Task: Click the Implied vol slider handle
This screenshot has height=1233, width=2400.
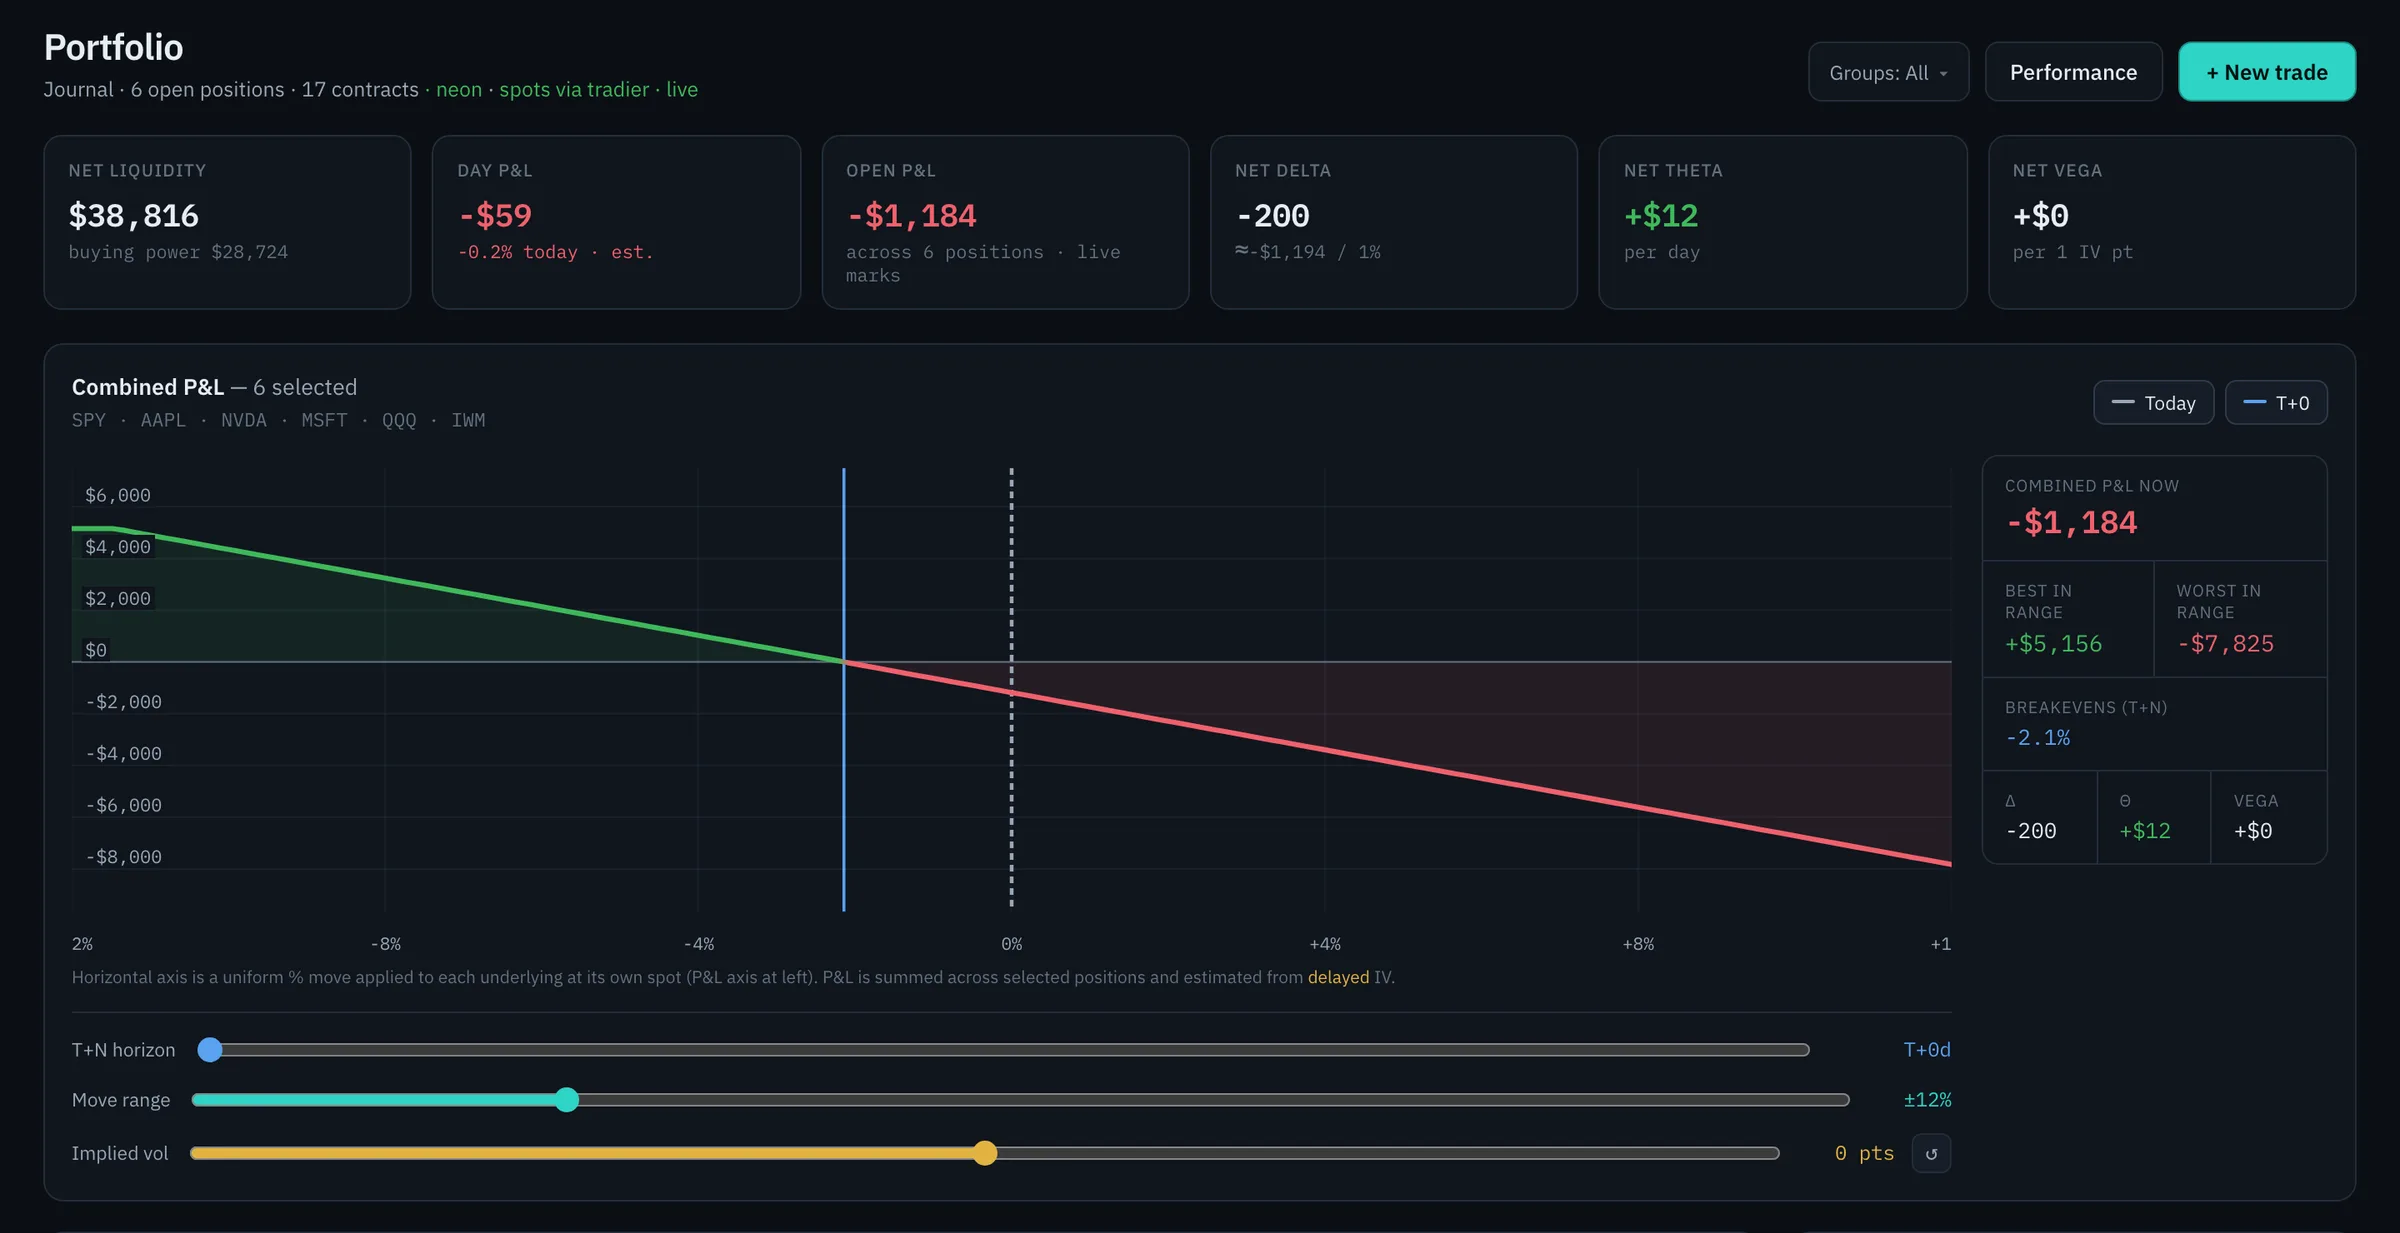Action: (985, 1153)
